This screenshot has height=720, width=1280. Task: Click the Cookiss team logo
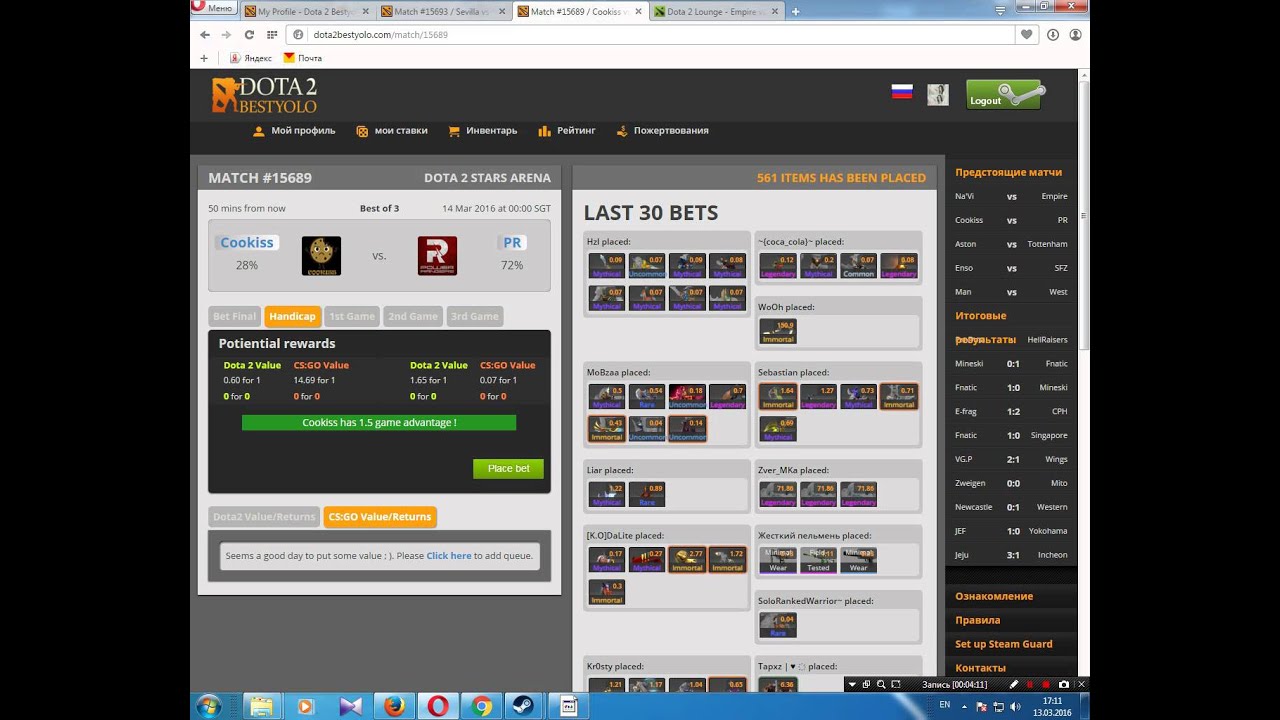click(321, 256)
